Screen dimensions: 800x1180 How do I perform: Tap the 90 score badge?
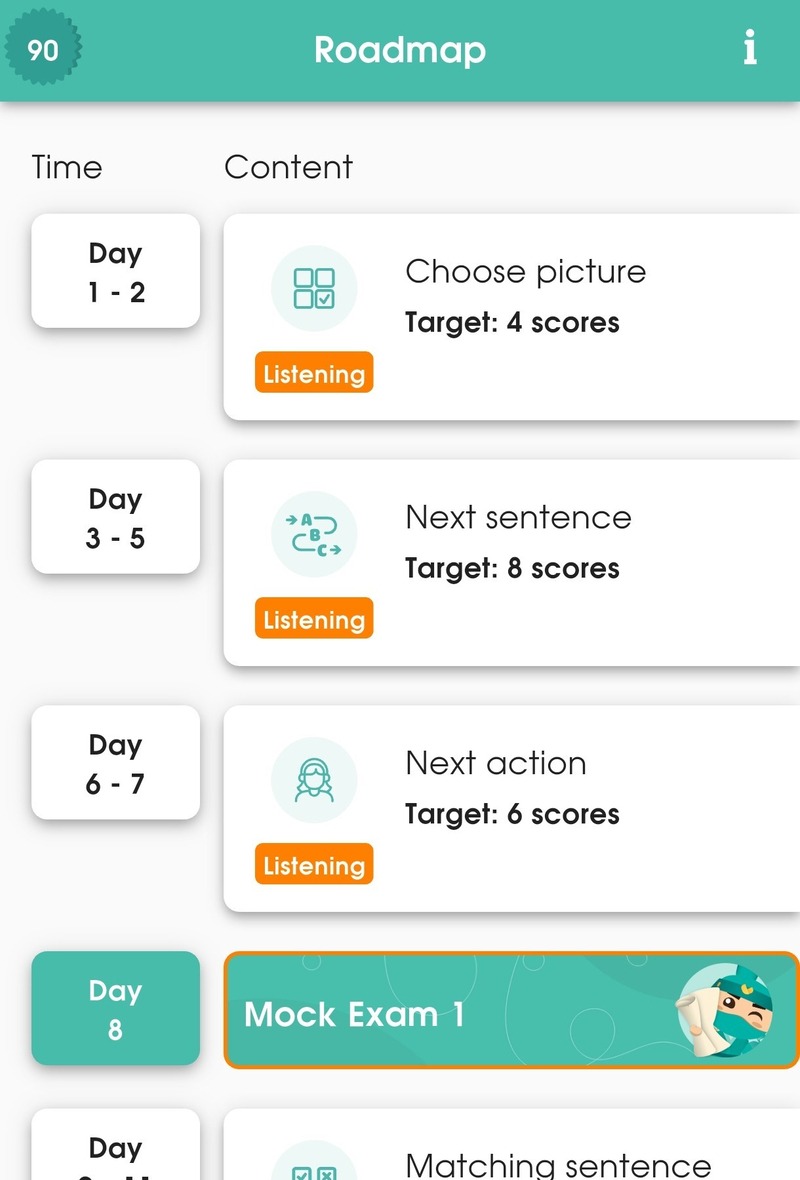pos(42,49)
